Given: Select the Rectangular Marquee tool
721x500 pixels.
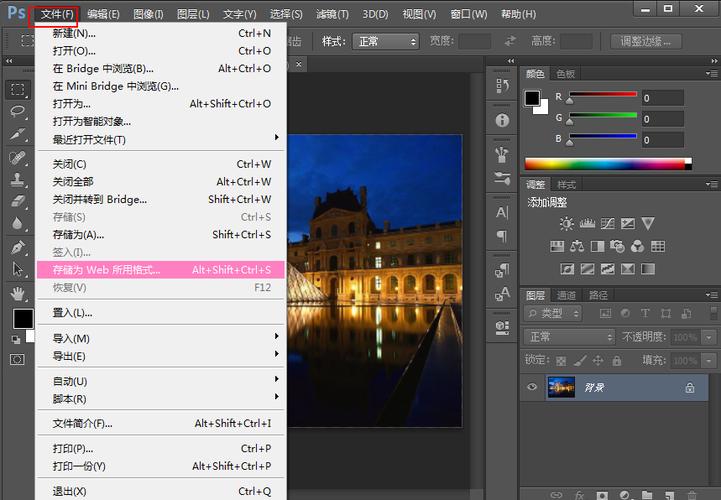Looking at the screenshot, I should [x=18, y=89].
